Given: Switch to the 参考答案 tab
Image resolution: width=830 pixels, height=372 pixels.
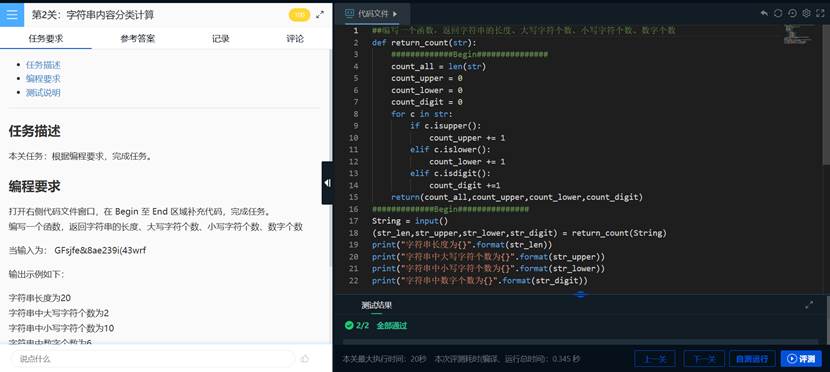Looking at the screenshot, I should click(138, 38).
